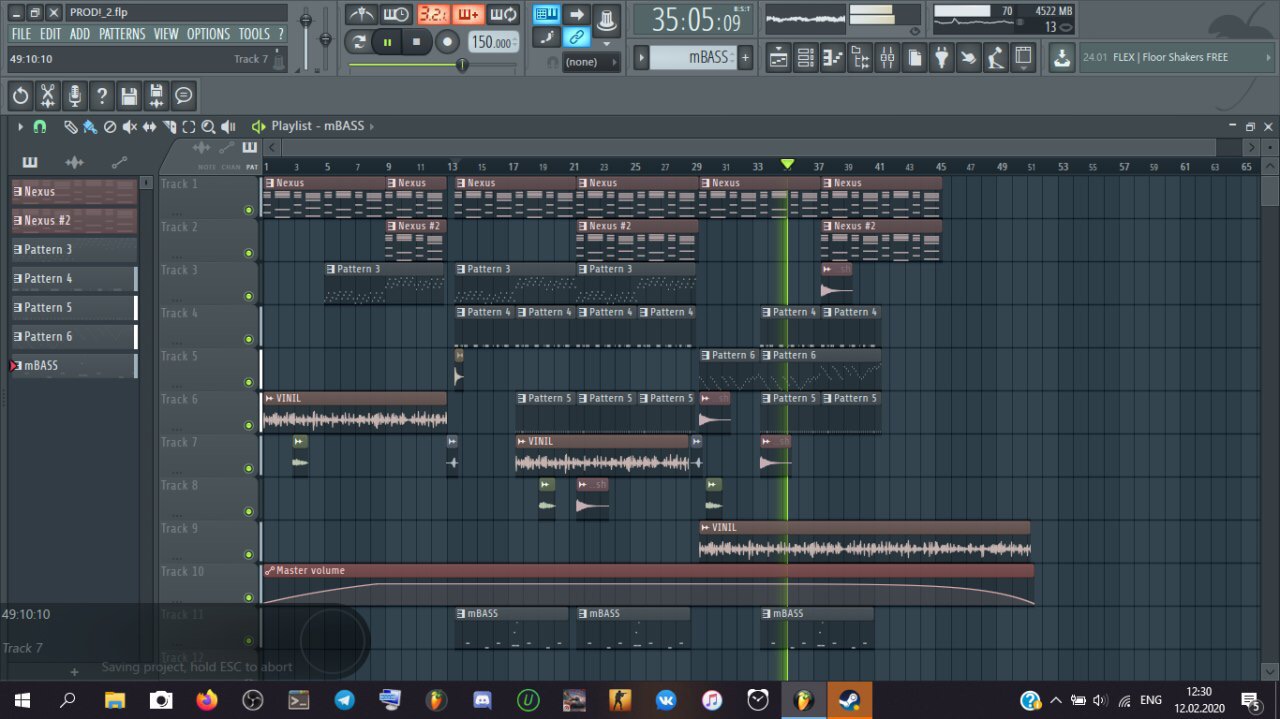
Task: Open the Mixer window icon
Action: click(887, 58)
